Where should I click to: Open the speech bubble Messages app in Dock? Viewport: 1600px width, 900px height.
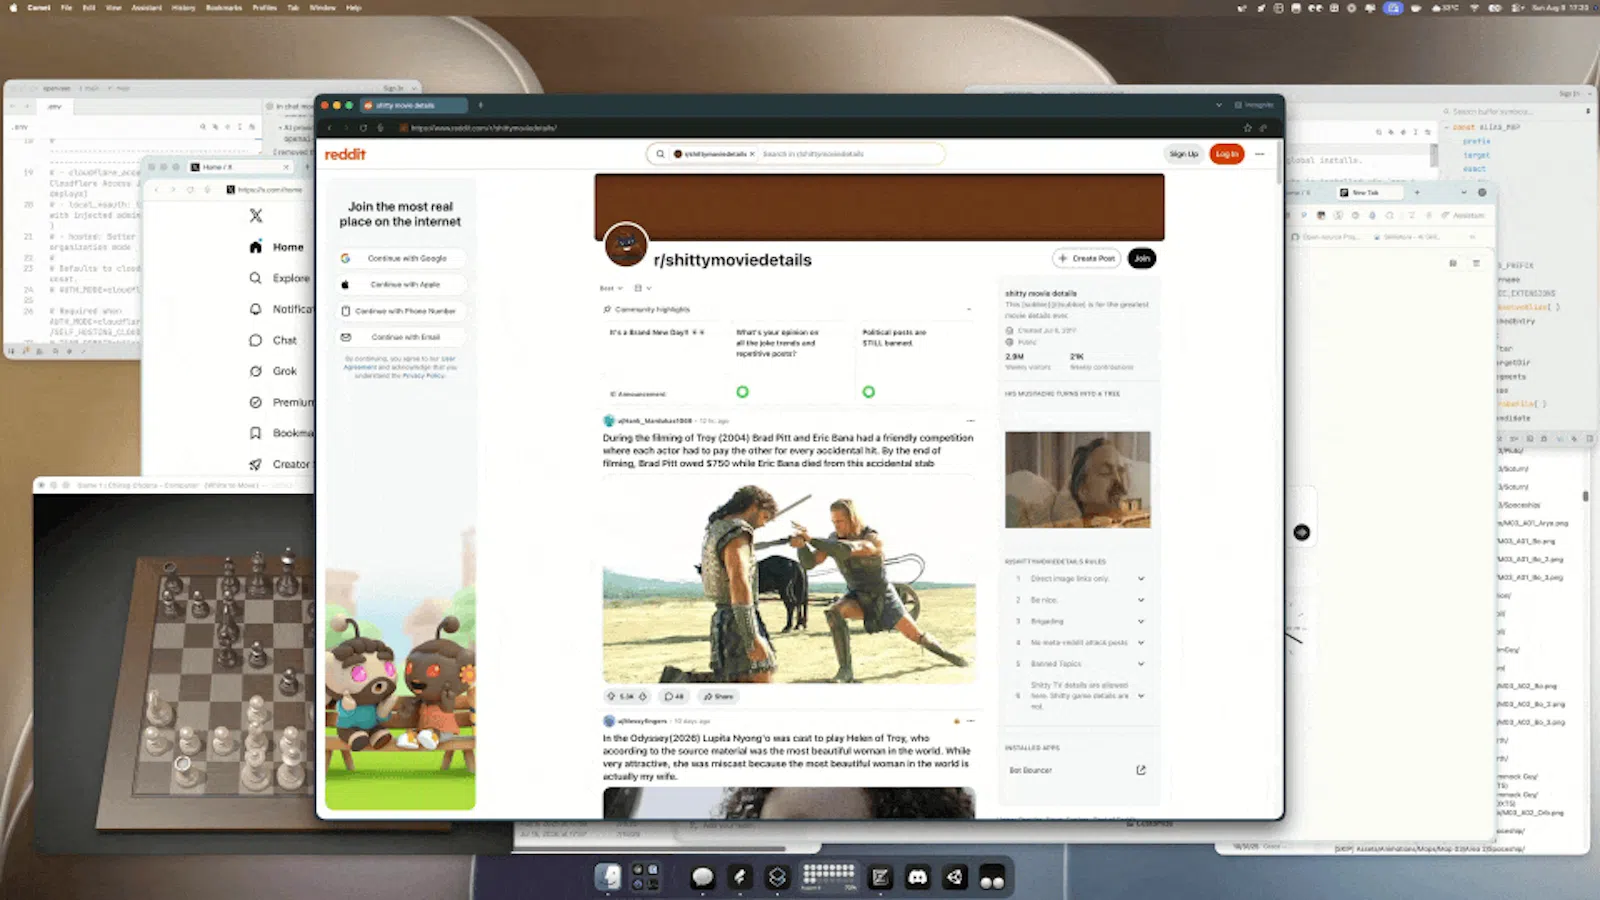pyautogui.click(x=703, y=877)
